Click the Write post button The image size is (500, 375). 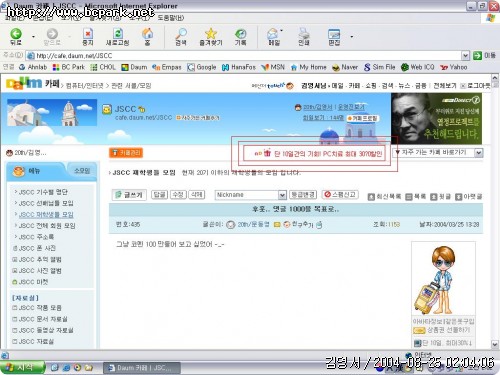point(129,195)
